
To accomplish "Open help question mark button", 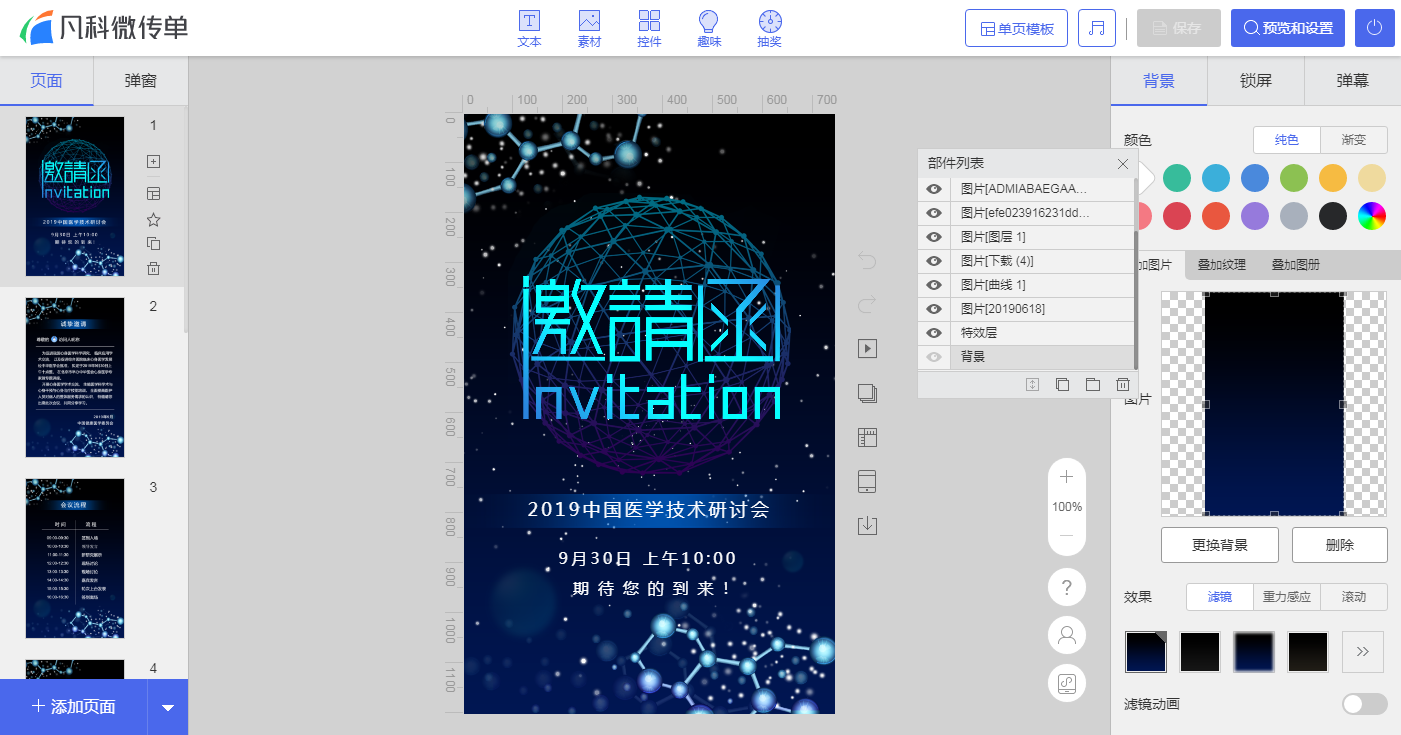I will [x=1066, y=587].
